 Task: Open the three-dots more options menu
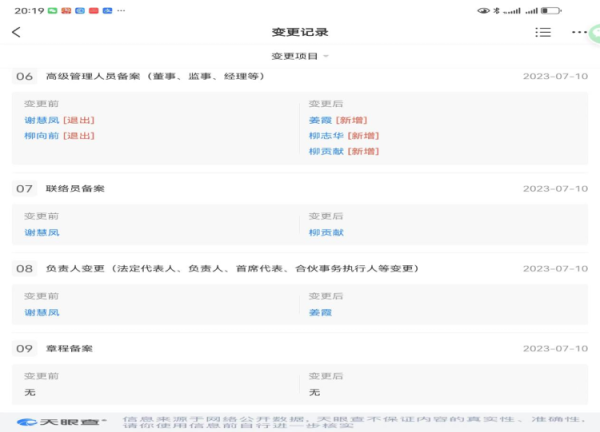tap(579, 32)
